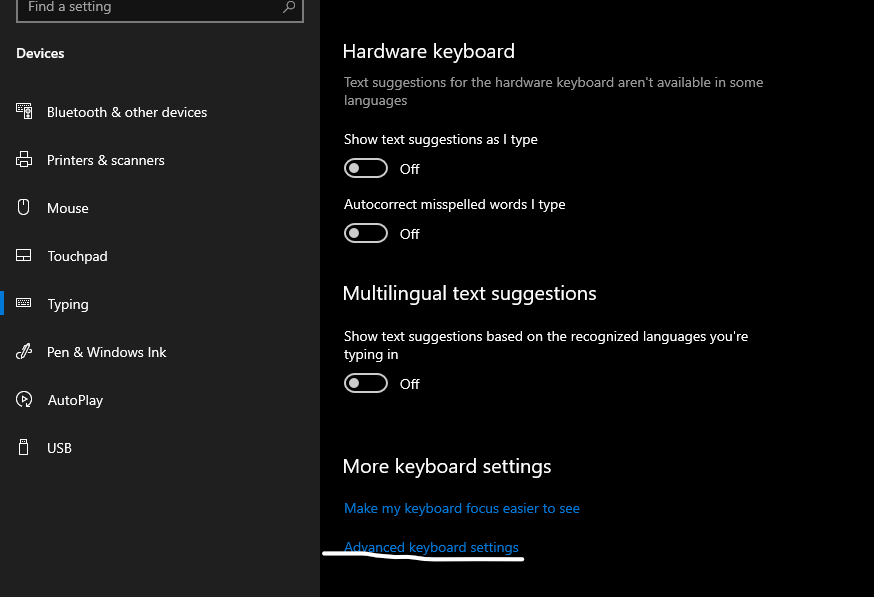Click the Bluetooth & other devices icon
The height and width of the screenshot is (597, 874).
click(24, 111)
